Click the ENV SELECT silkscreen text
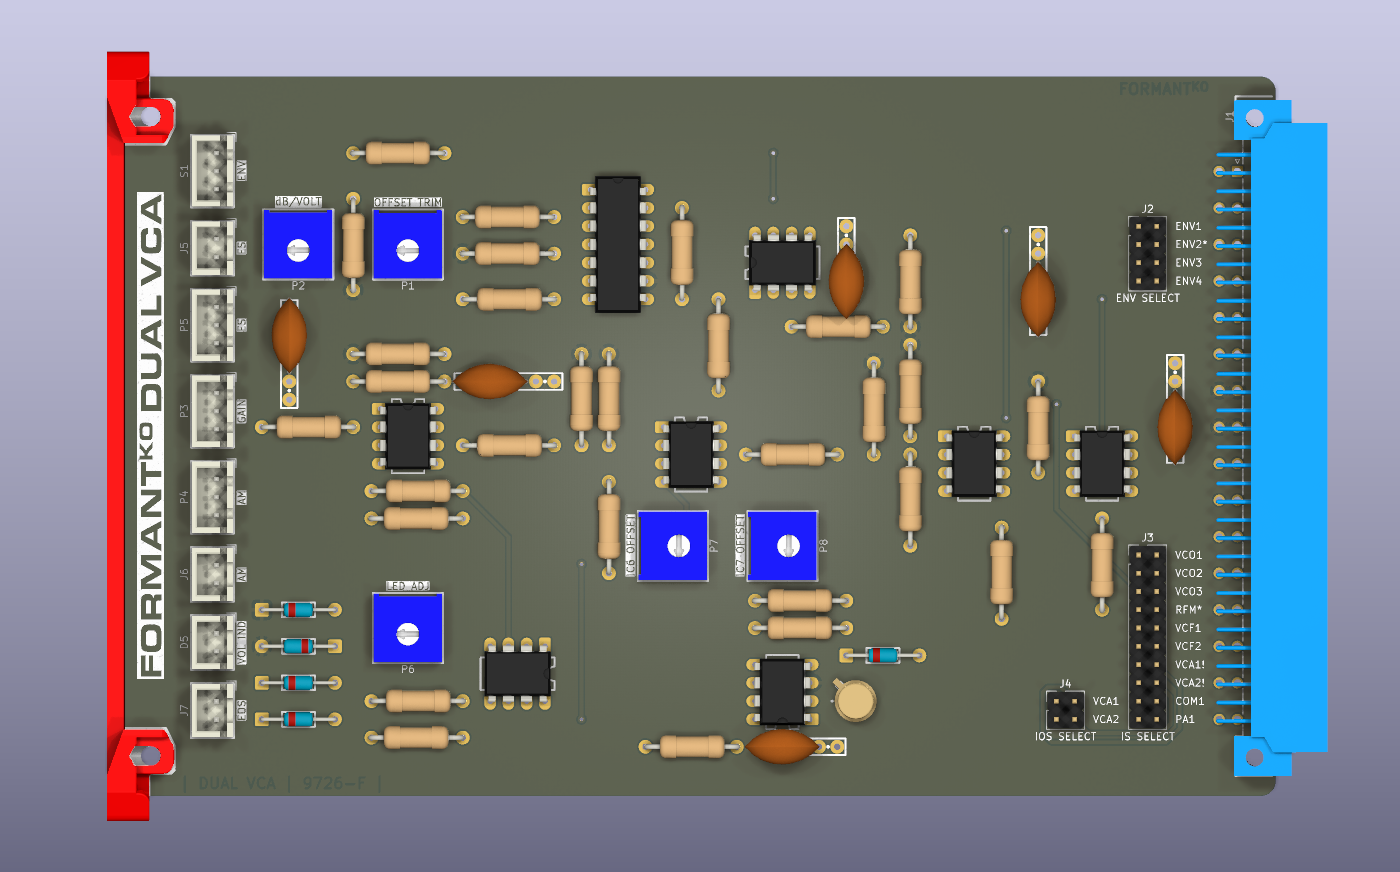 pos(1148,298)
